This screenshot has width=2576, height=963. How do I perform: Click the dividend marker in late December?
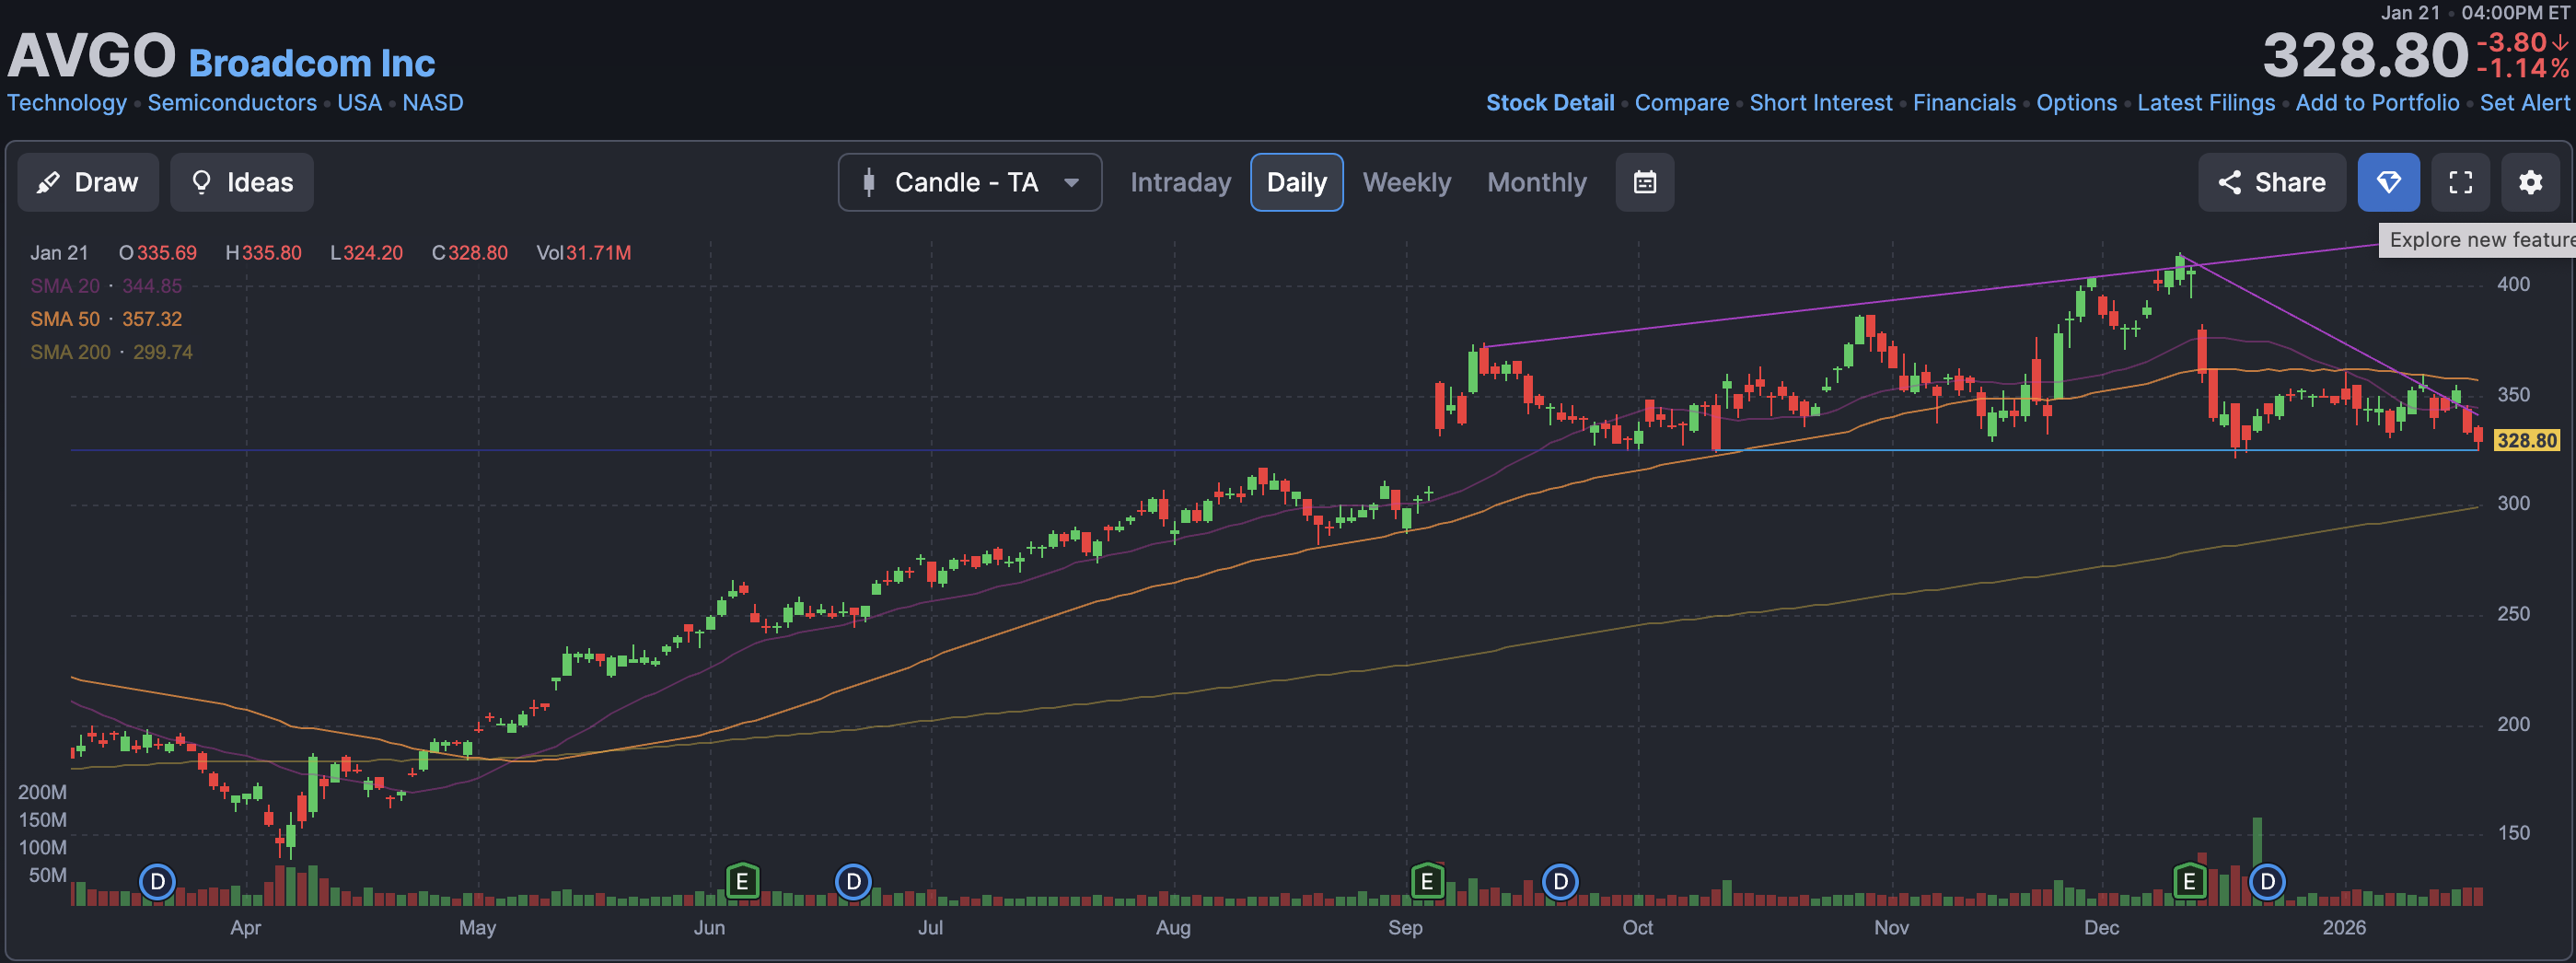coord(2267,882)
